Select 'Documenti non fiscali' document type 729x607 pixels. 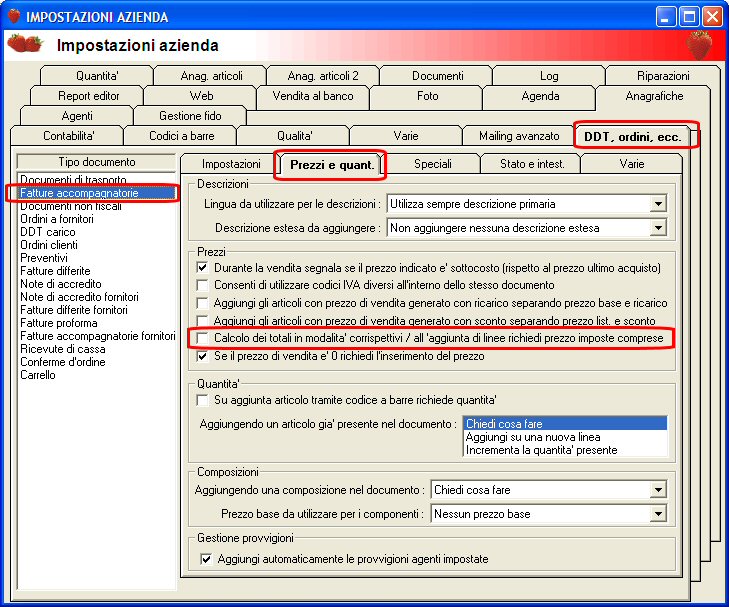coord(97,205)
